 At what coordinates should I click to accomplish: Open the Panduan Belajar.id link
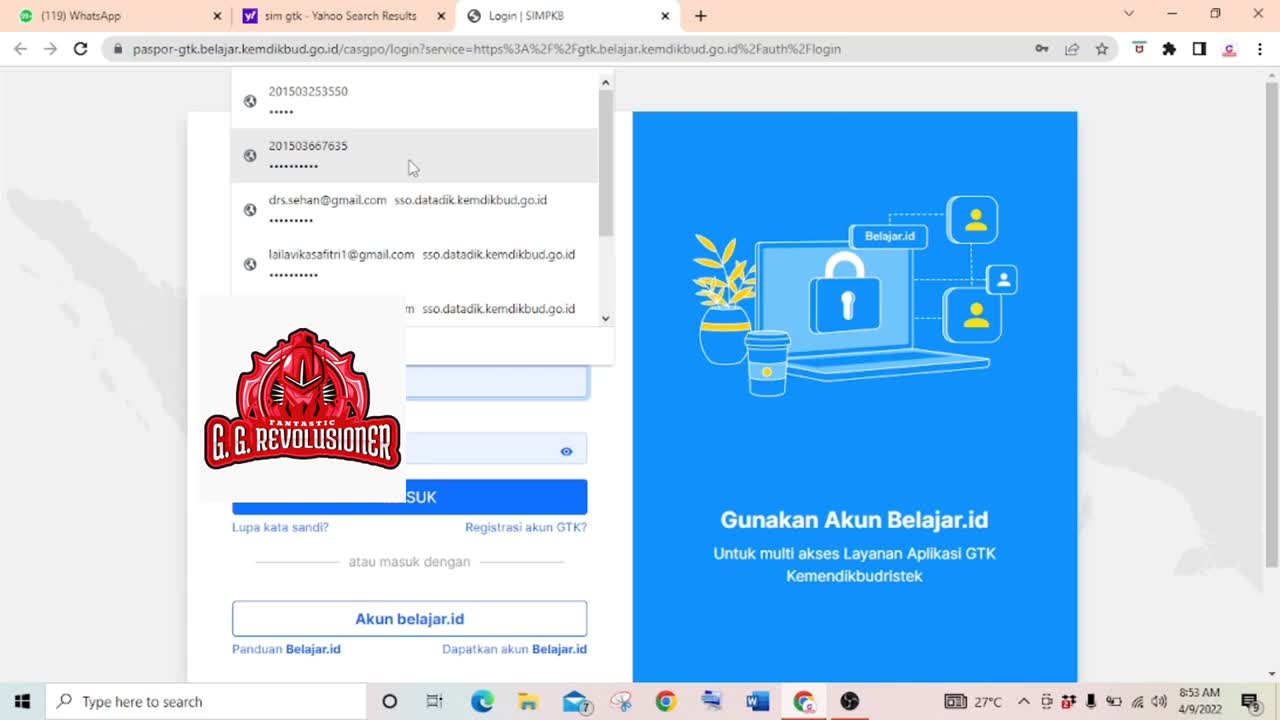286,649
